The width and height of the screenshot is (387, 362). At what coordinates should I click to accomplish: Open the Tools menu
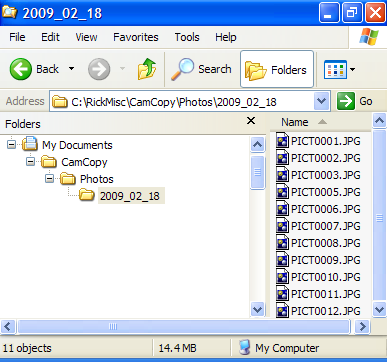click(187, 37)
